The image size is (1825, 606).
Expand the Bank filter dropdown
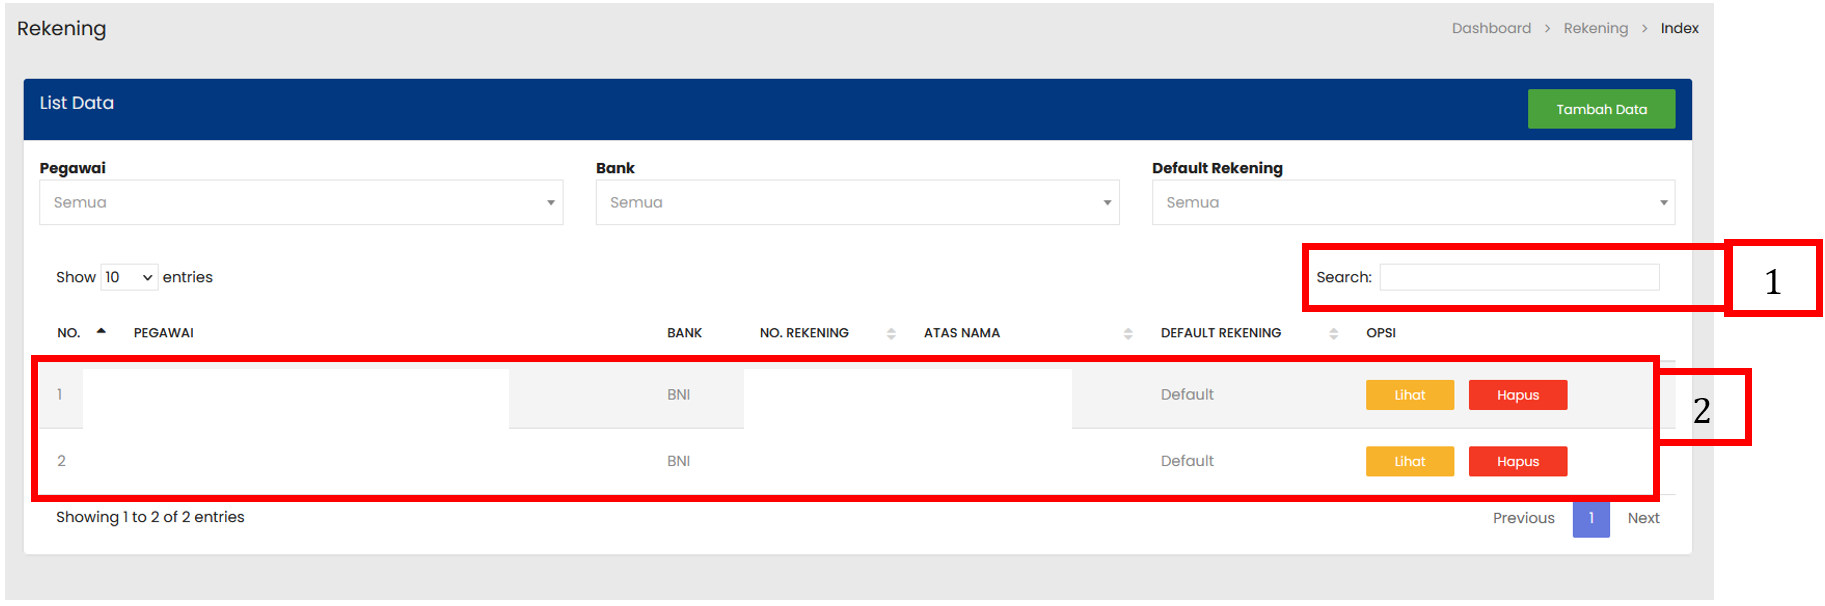click(856, 202)
